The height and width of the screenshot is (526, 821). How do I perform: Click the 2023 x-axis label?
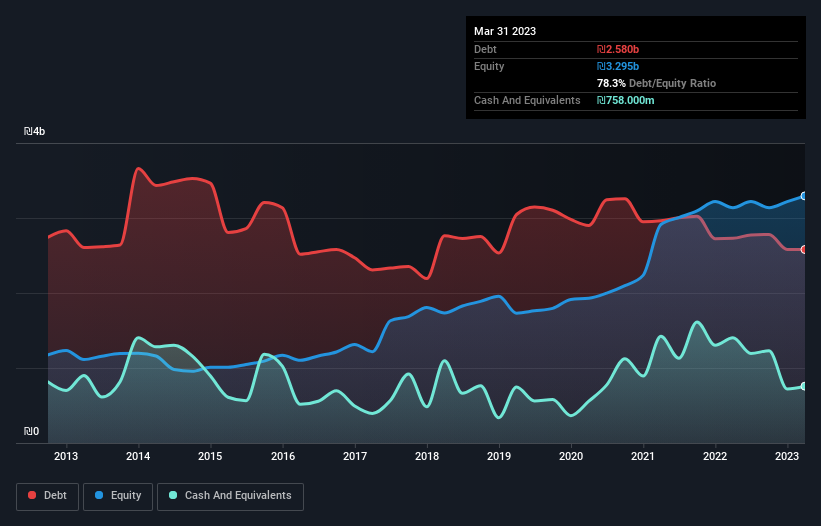pos(787,456)
